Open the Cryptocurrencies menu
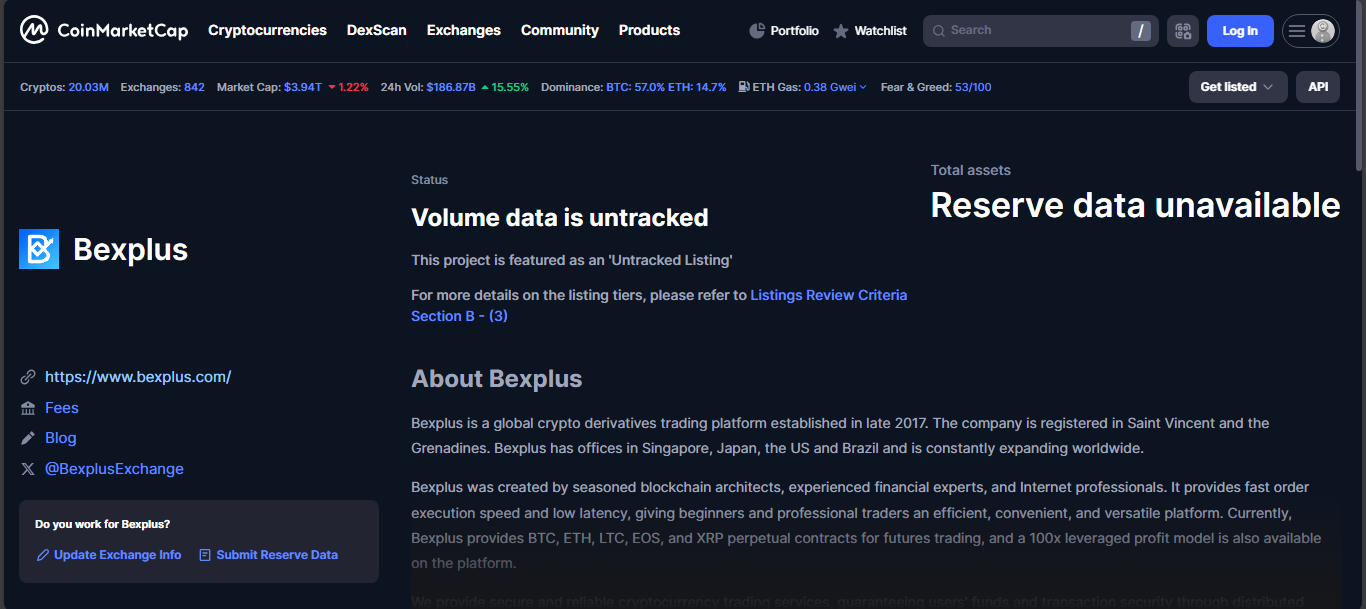Screen dimensions: 1366x609 pyautogui.click(x=267, y=30)
